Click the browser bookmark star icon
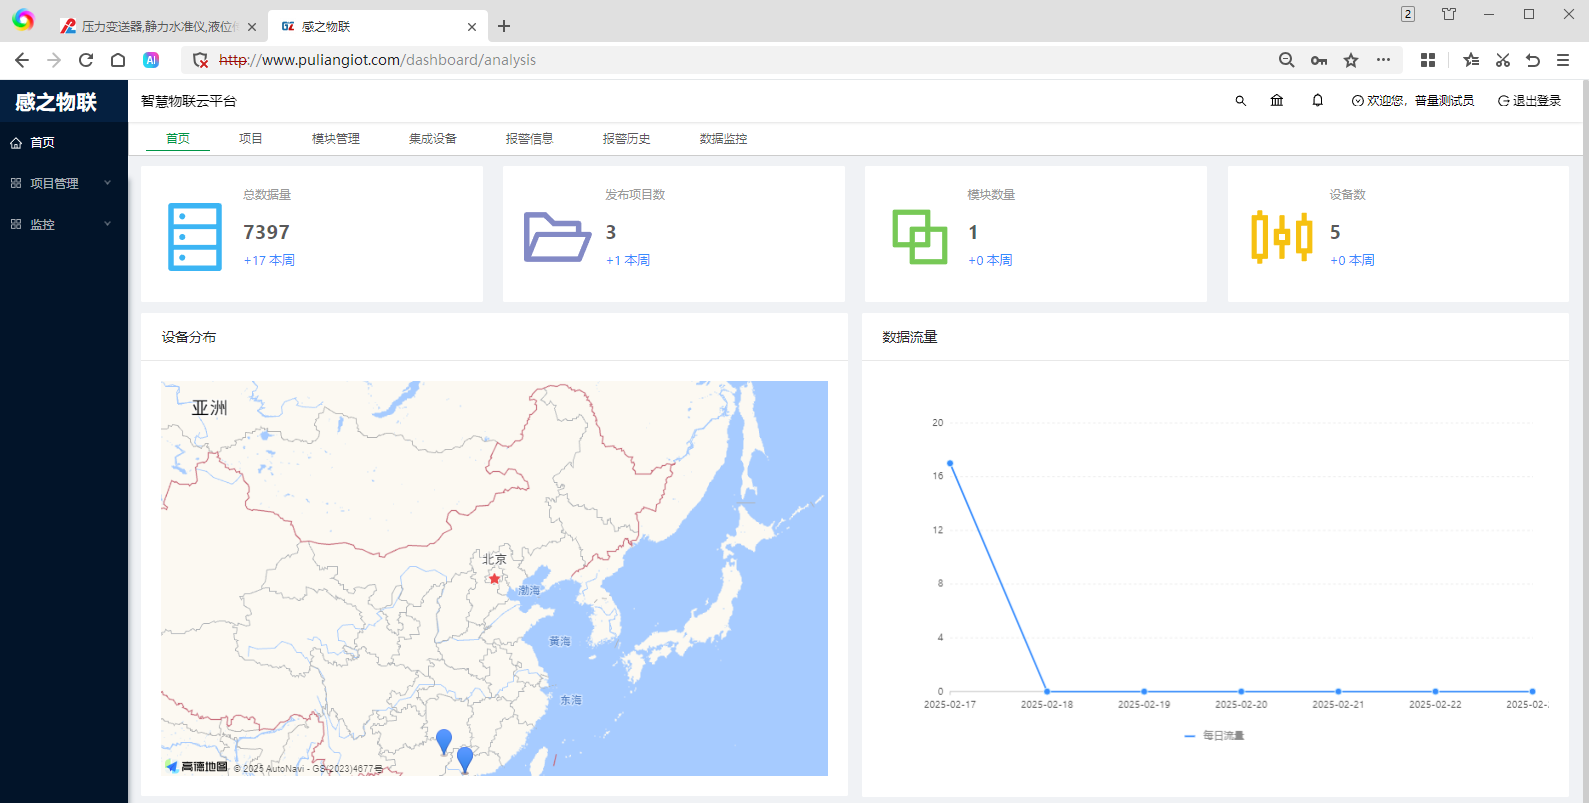 tap(1351, 60)
